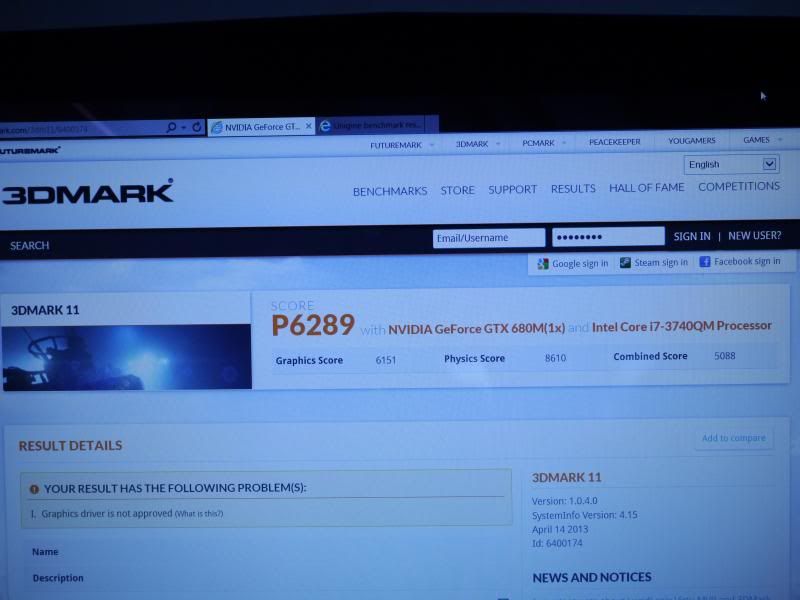Click the Google sign in icon
Image resolution: width=800 pixels, height=600 pixels.
tap(543, 264)
